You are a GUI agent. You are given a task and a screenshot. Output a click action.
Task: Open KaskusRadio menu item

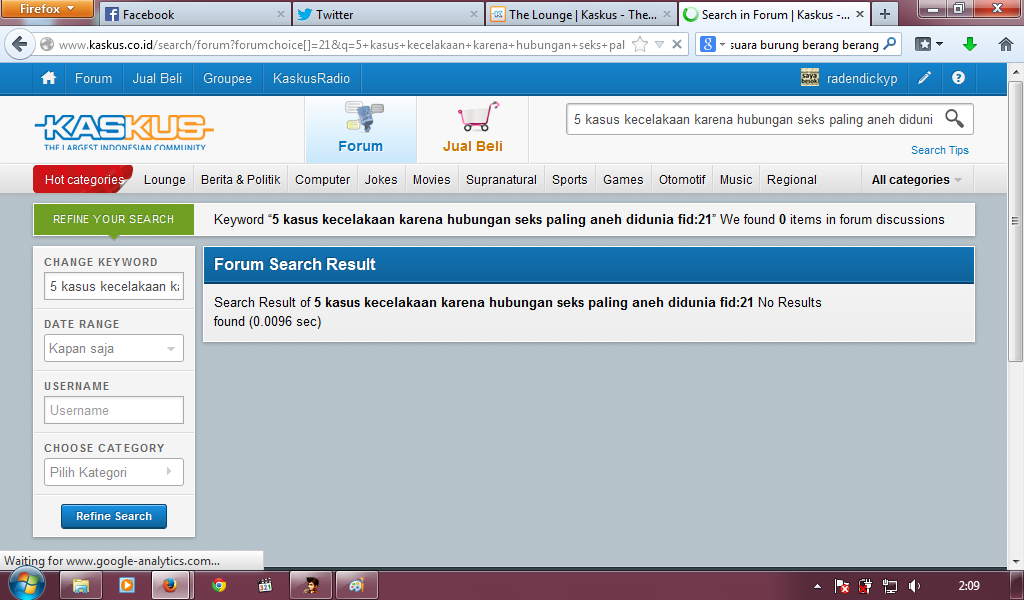pos(312,78)
